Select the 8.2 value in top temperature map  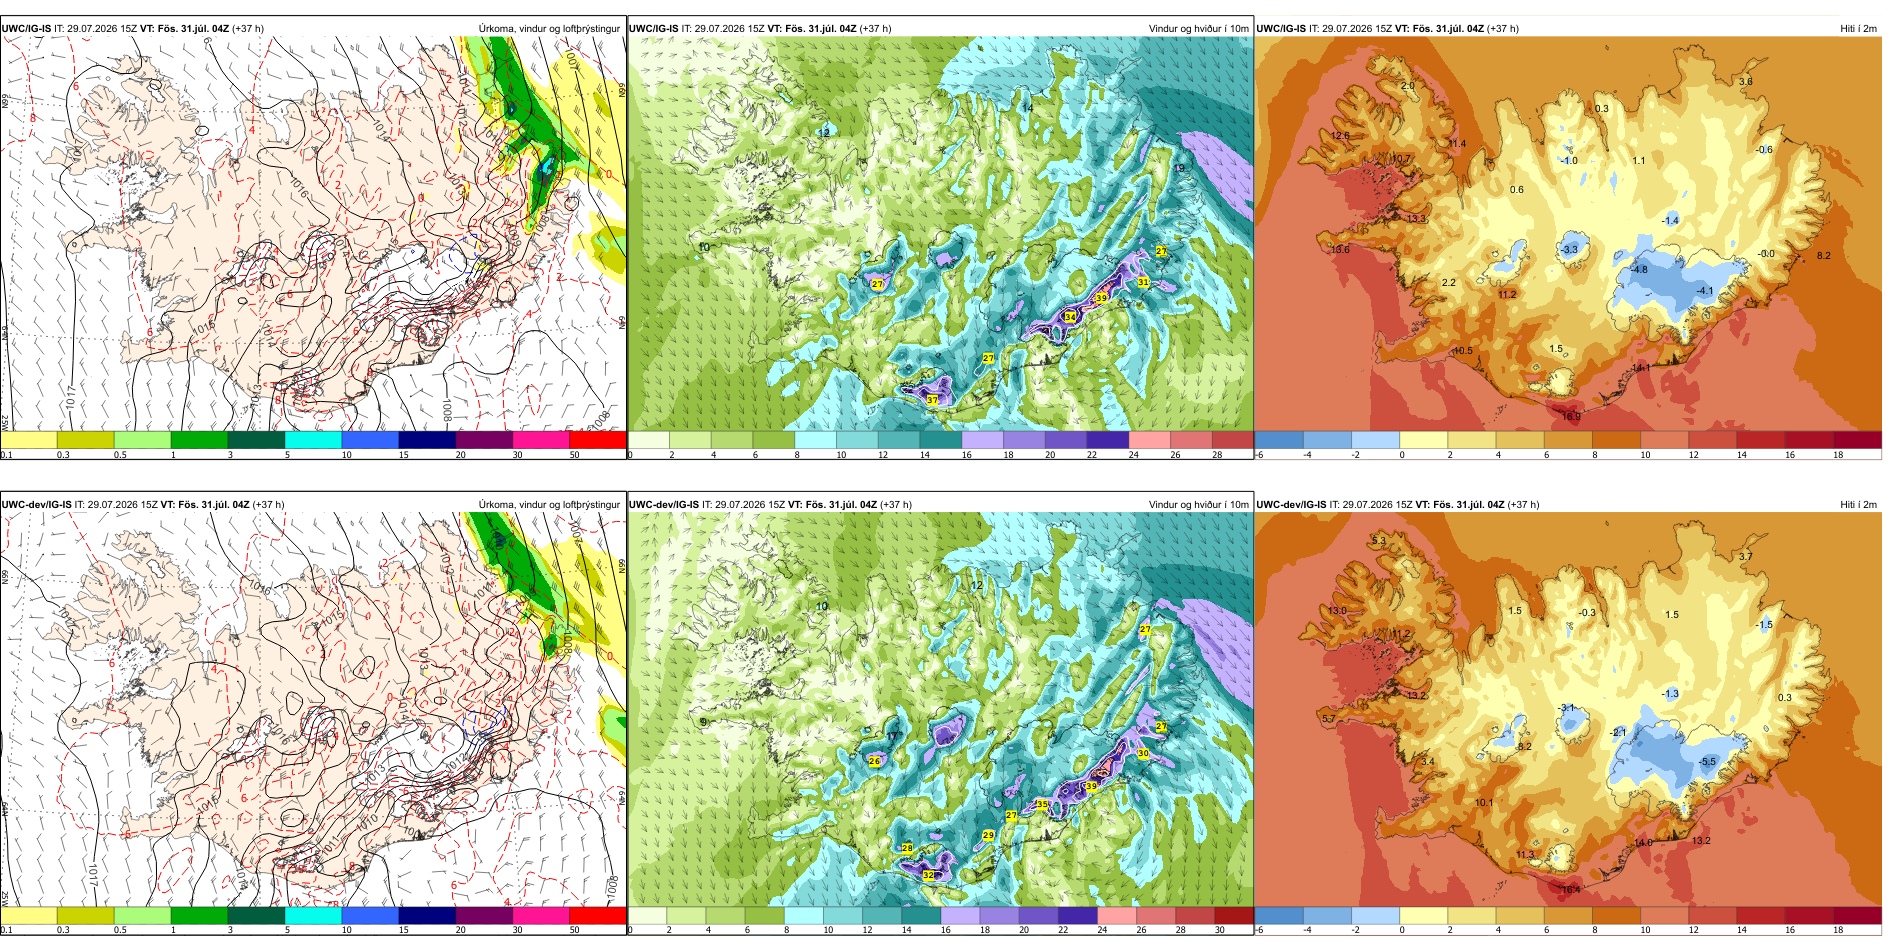click(x=1824, y=256)
